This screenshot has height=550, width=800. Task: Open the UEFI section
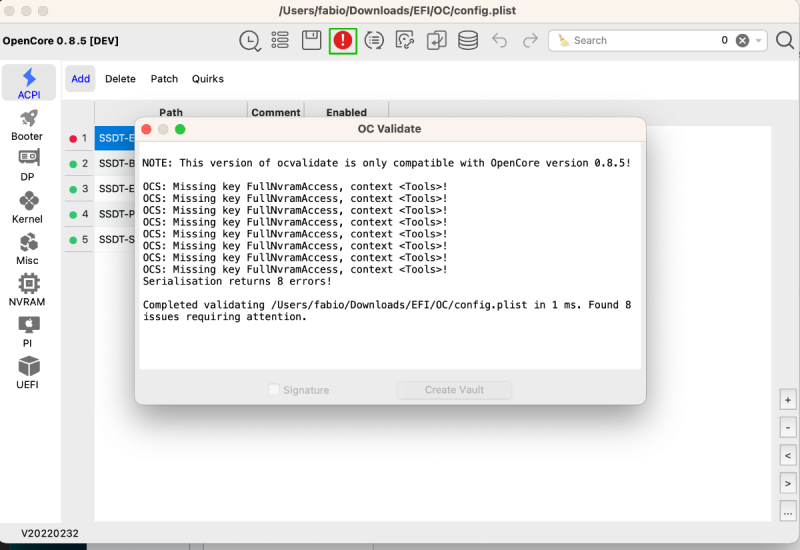[28, 373]
